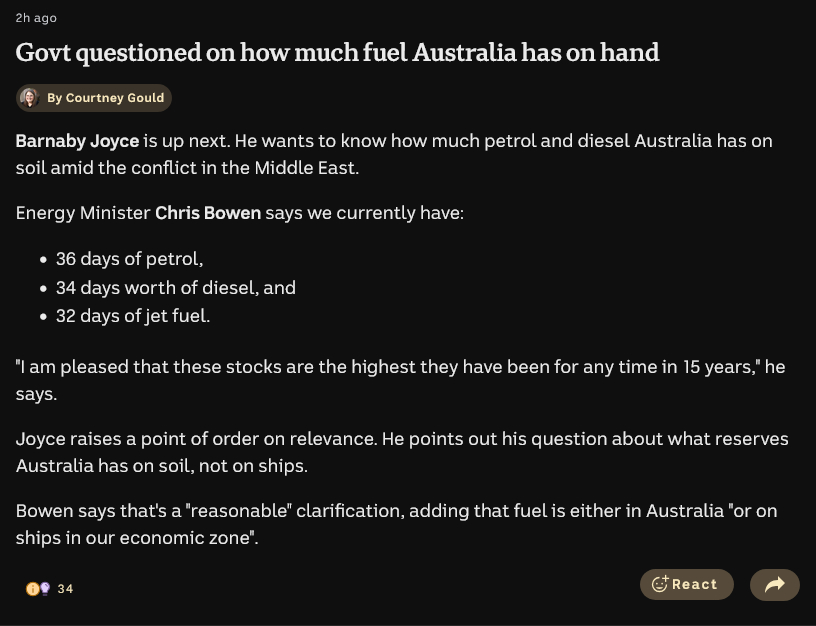
Task: Click the paragraph about Joyce's point of order
Action: [402, 439]
